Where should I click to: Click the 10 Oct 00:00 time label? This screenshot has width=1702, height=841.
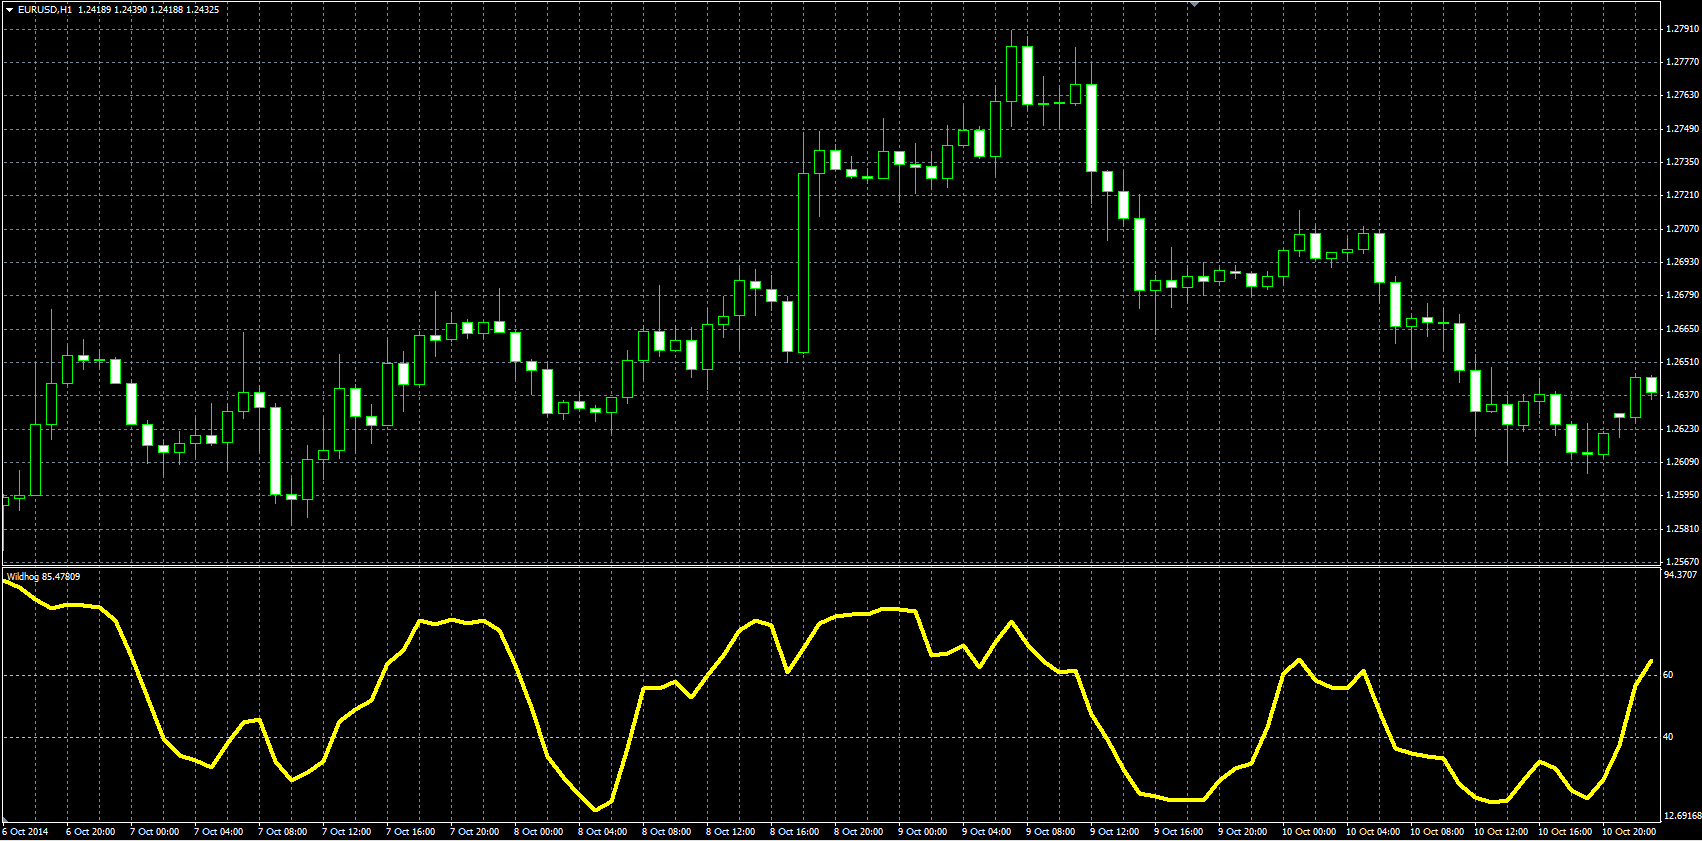coord(1308,832)
